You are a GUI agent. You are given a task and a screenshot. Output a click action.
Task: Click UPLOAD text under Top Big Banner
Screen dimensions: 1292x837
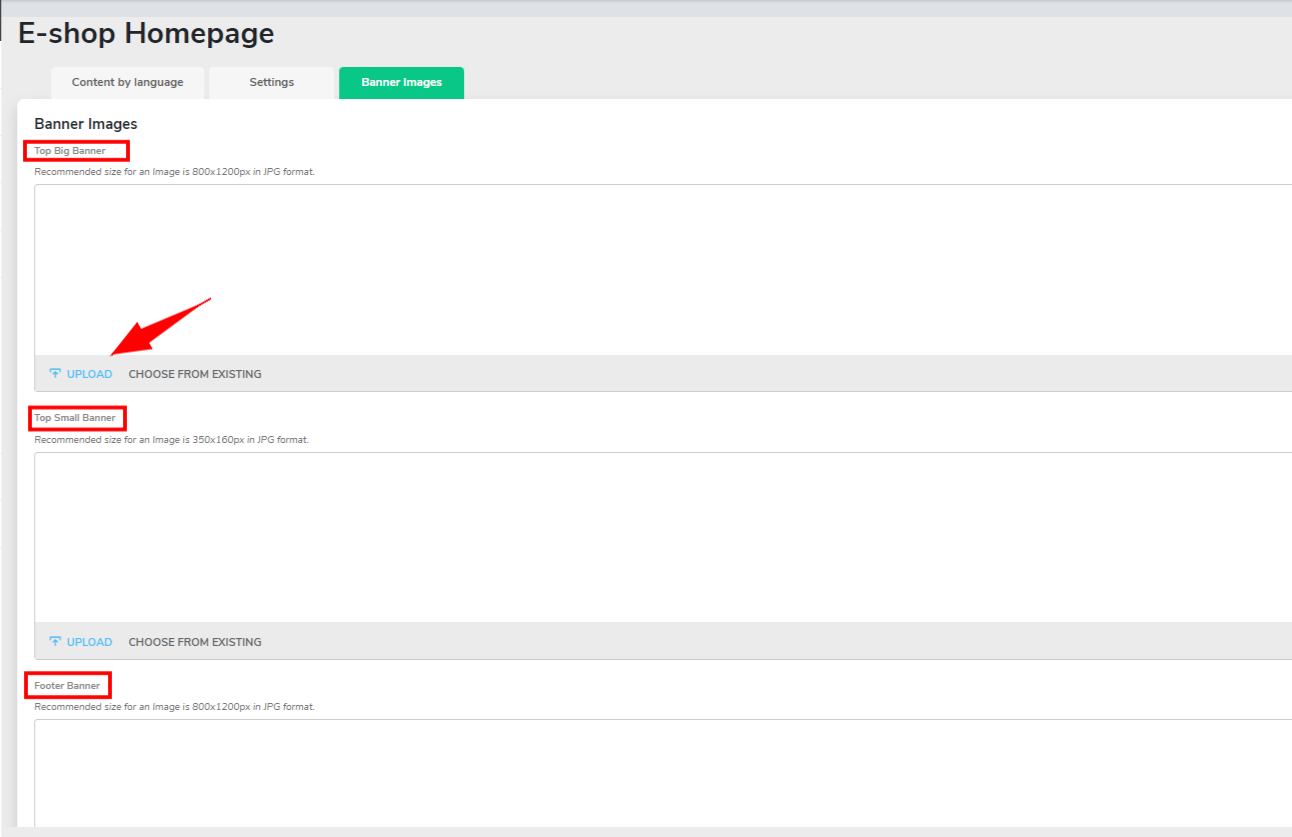pyautogui.click(x=90, y=374)
